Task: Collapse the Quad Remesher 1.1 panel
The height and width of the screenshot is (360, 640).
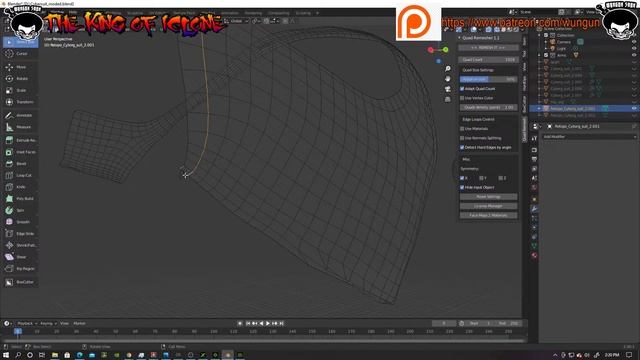Action: click(460, 38)
